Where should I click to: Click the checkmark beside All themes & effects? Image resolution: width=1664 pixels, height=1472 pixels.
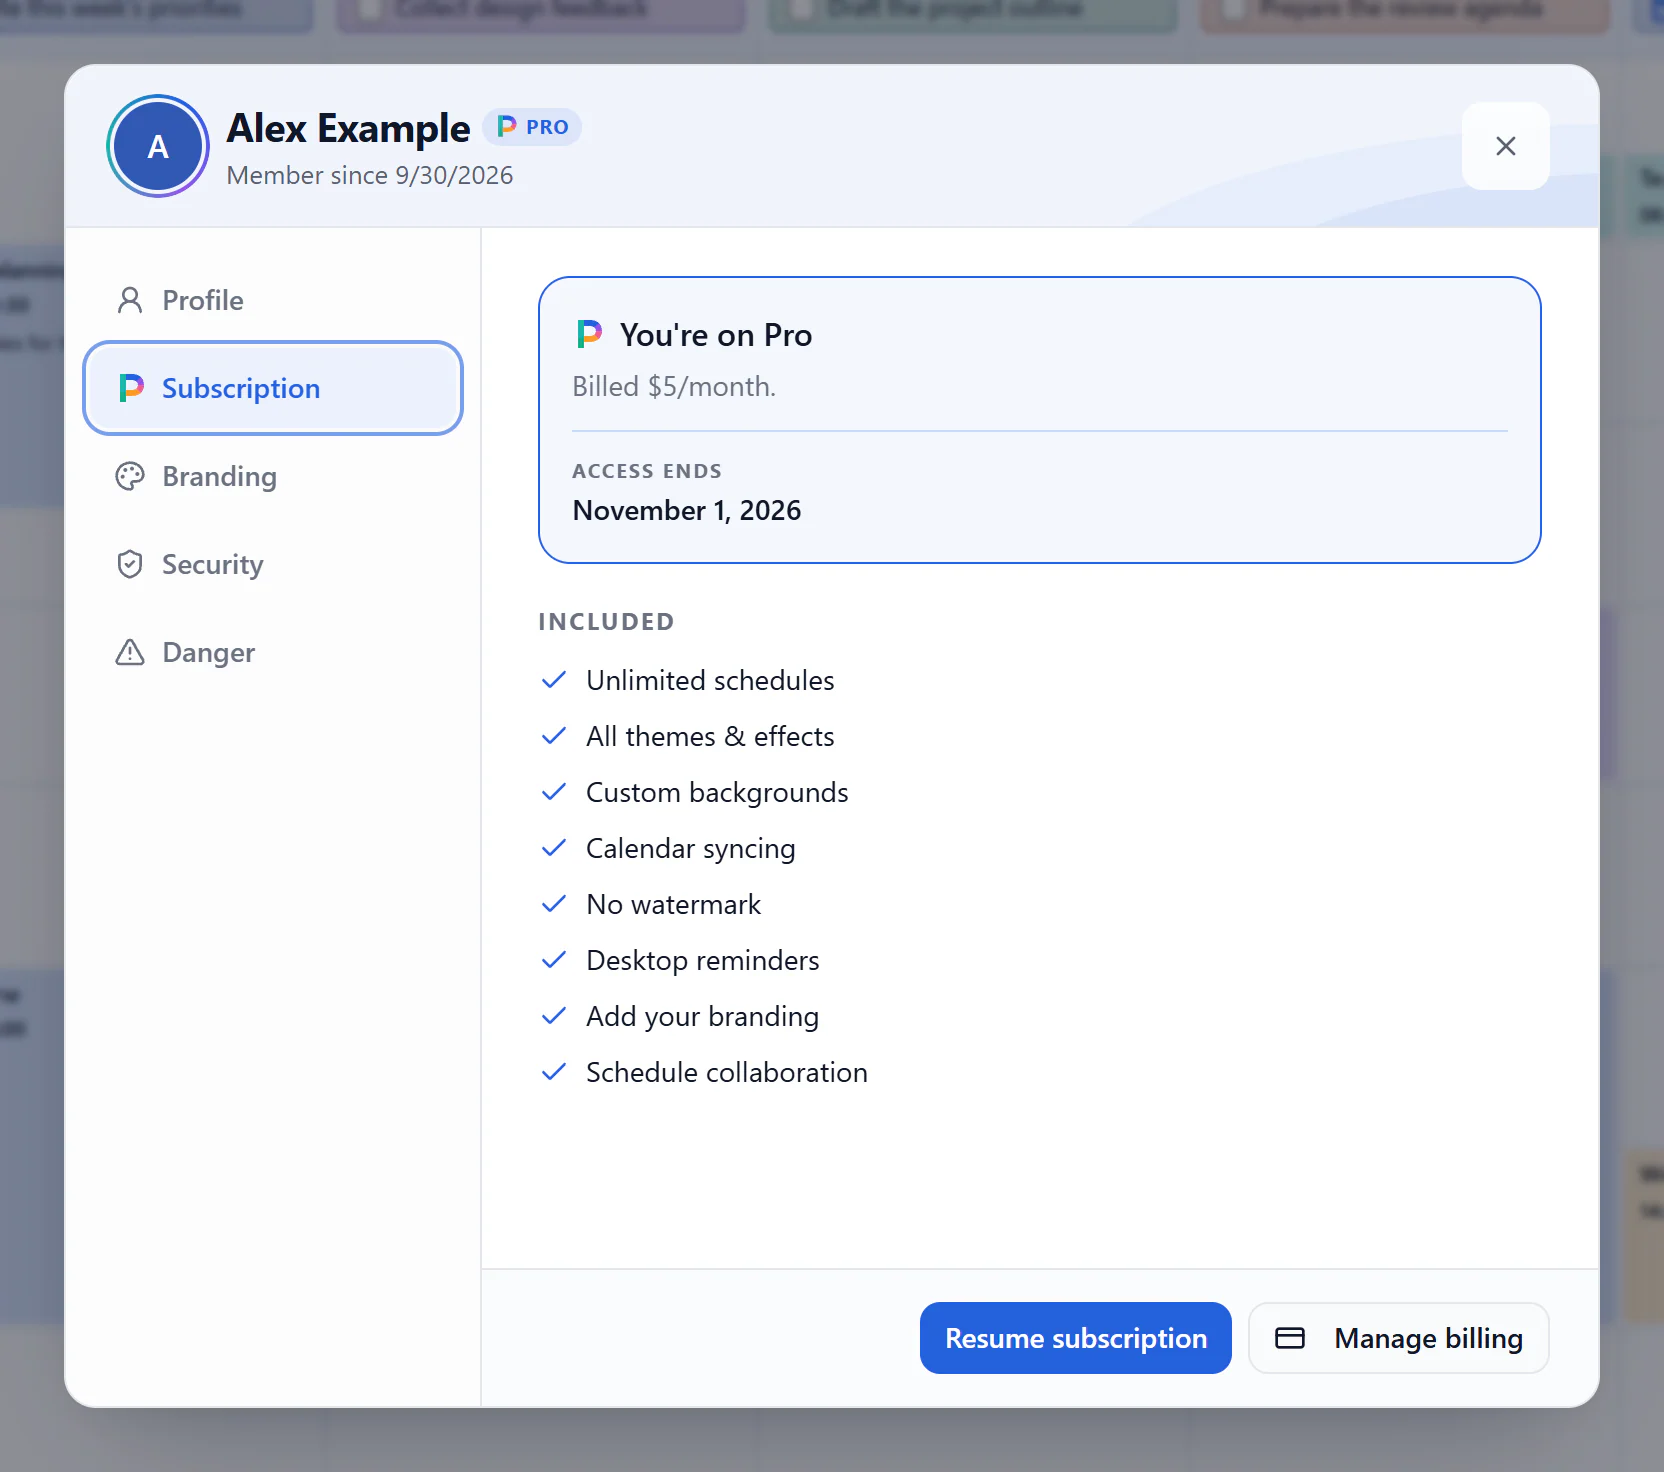554,736
